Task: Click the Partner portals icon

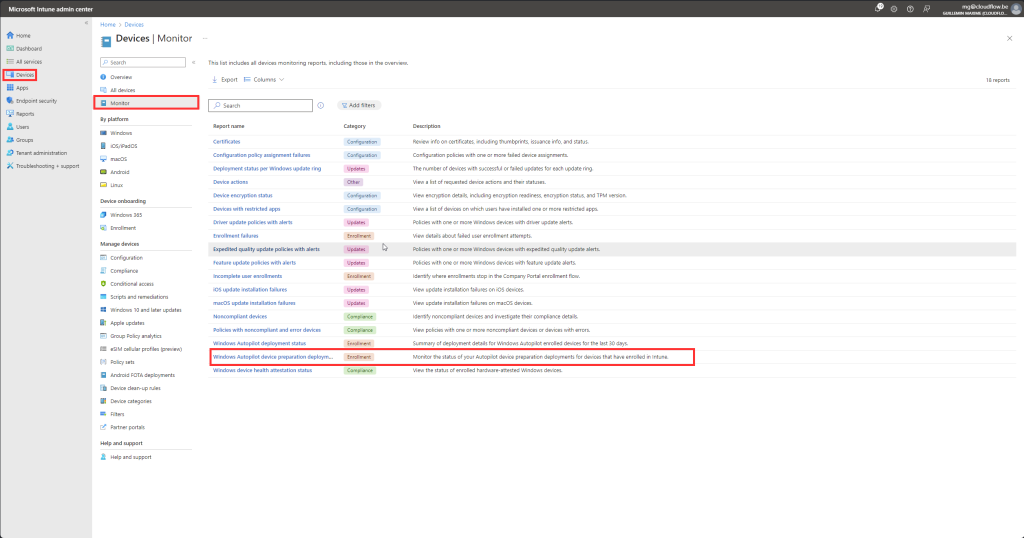Action: coord(103,427)
